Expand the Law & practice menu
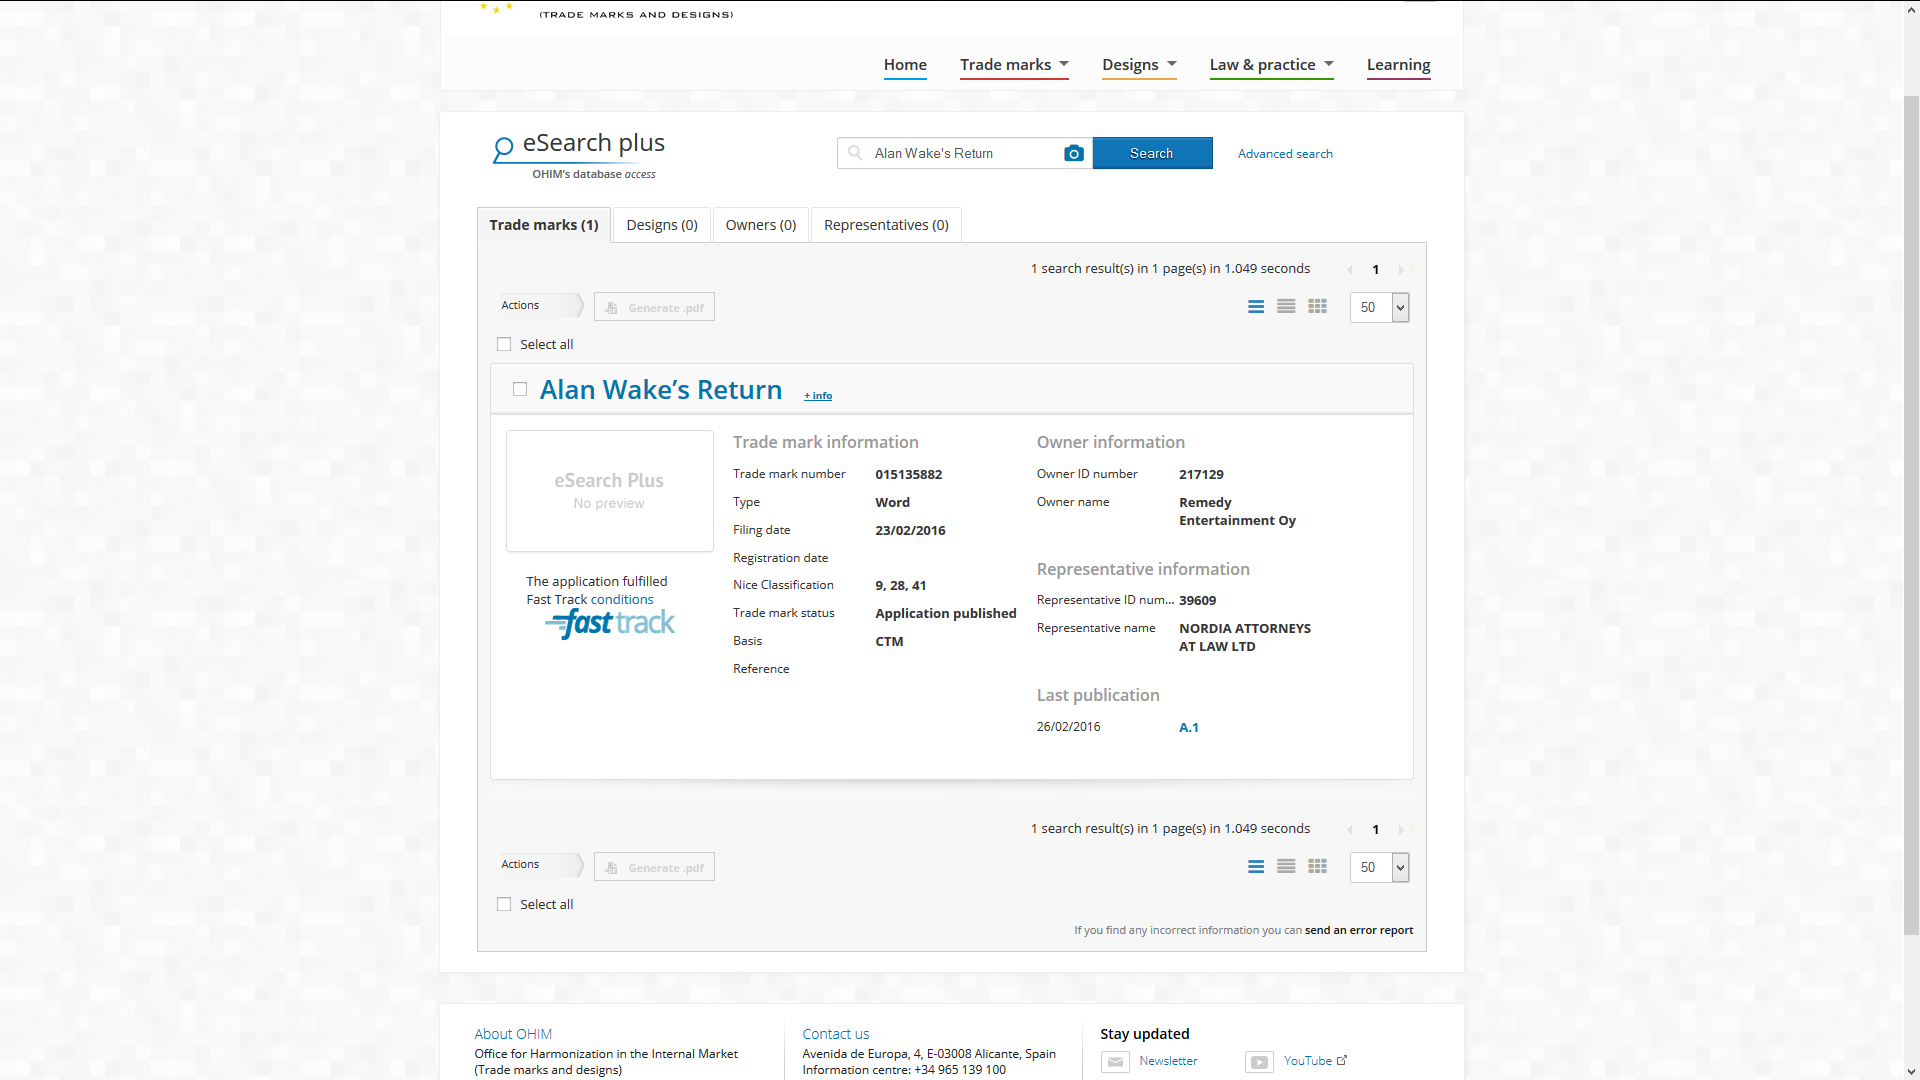The width and height of the screenshot is (1920, 1080). point(1270,65)
